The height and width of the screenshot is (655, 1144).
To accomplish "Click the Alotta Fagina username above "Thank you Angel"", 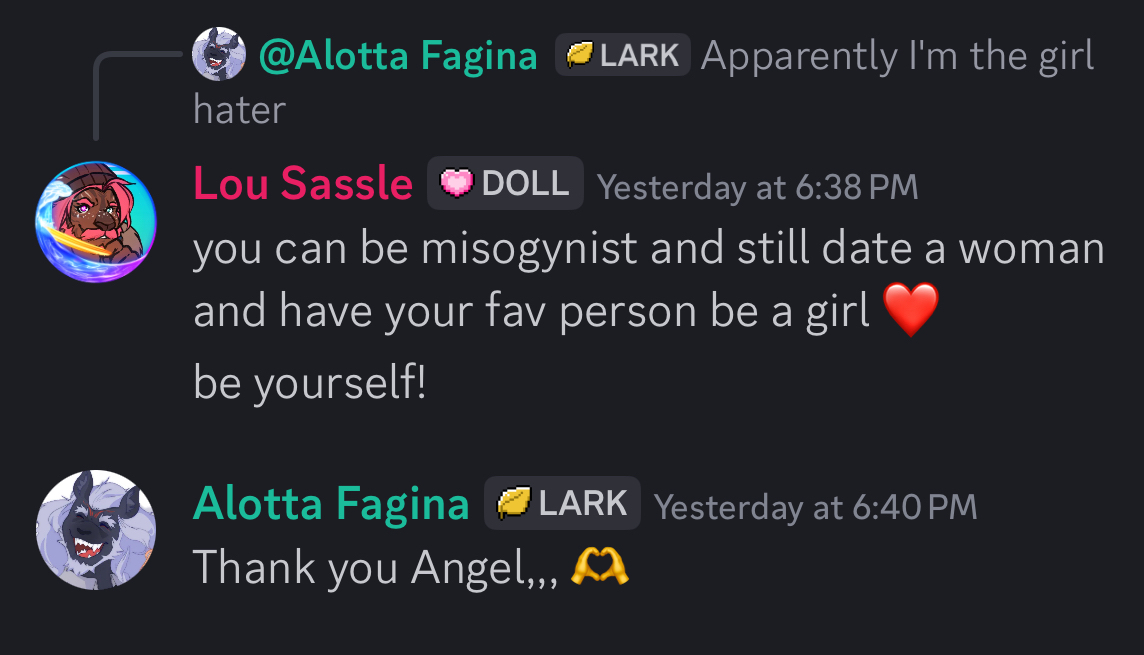I will 330,504.
